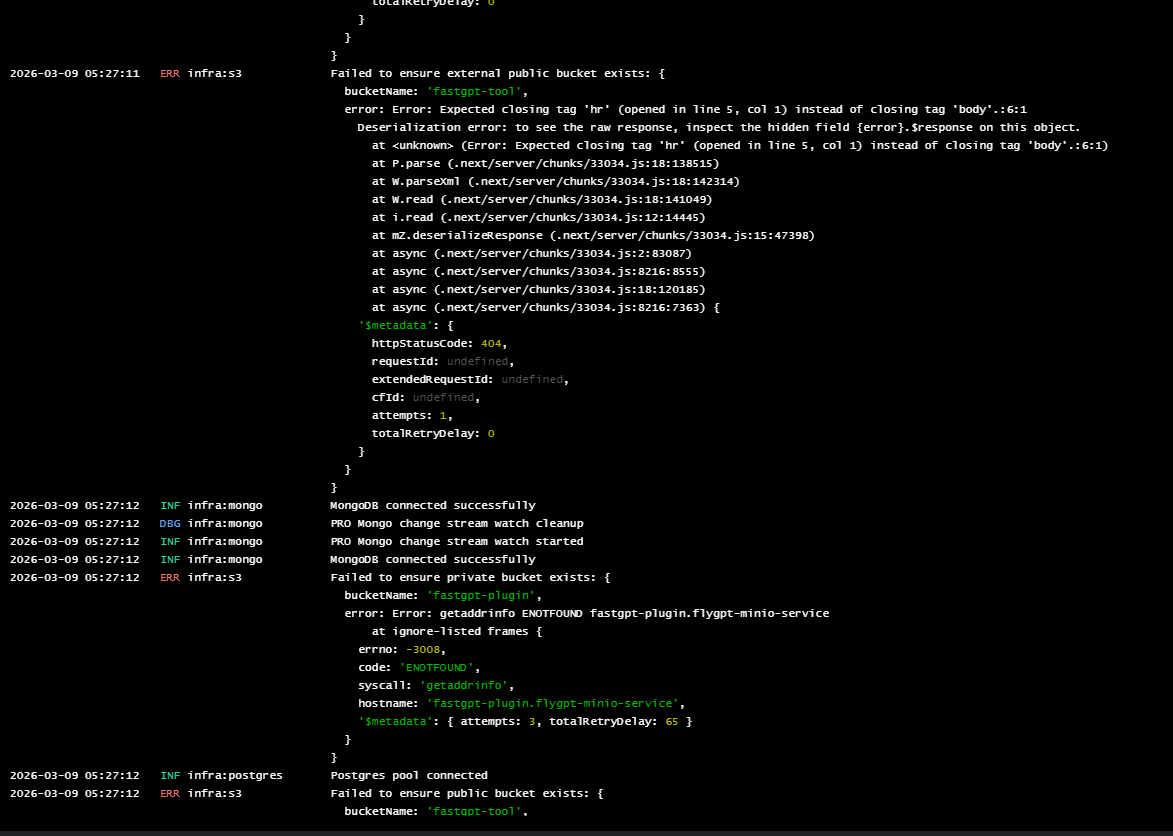Click the ERR tag on the external public bucket line

tap(170, 74)
